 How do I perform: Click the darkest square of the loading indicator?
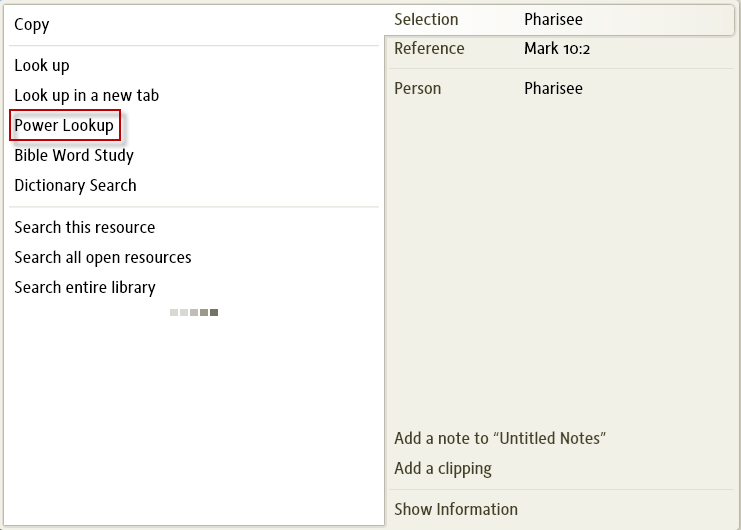tap(214, 313)
